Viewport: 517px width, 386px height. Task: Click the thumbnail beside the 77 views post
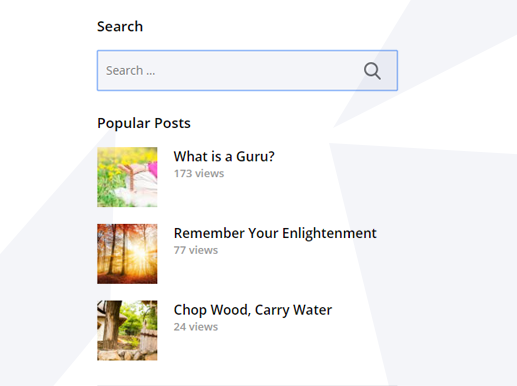[x=127, y=254]
